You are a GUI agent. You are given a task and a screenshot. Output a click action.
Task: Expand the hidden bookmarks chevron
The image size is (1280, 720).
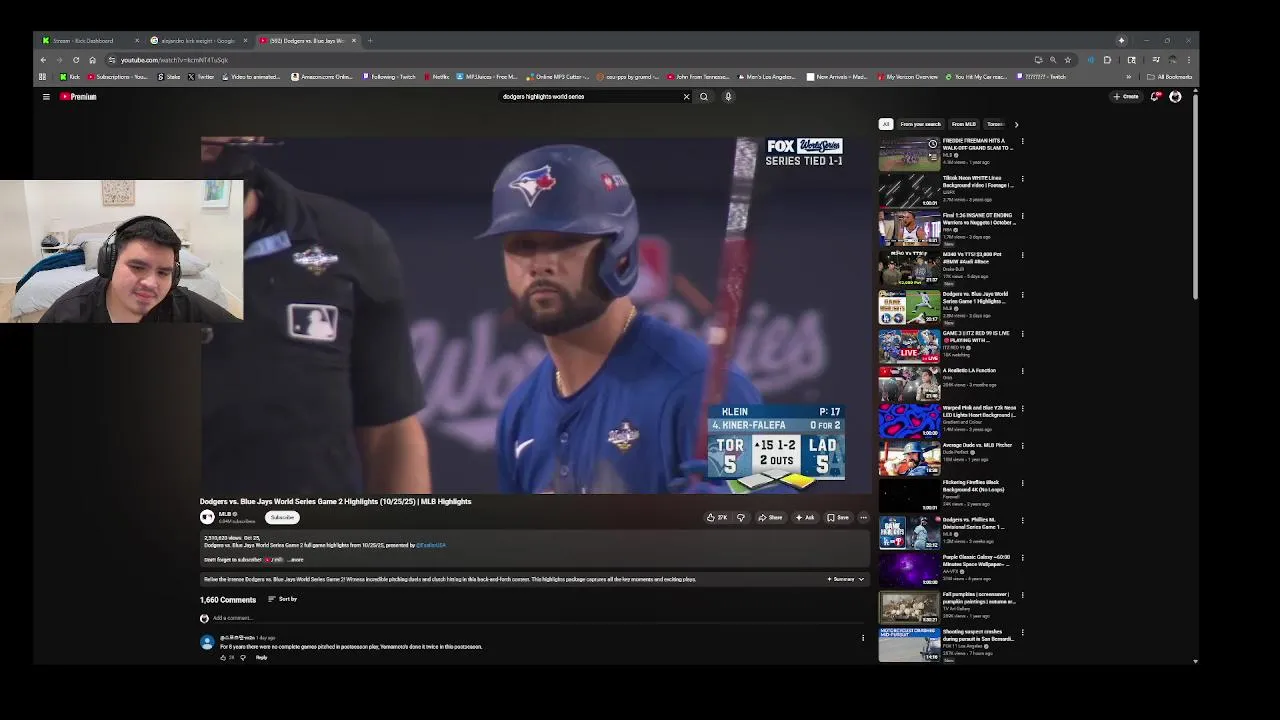[x=1129, y=77]
